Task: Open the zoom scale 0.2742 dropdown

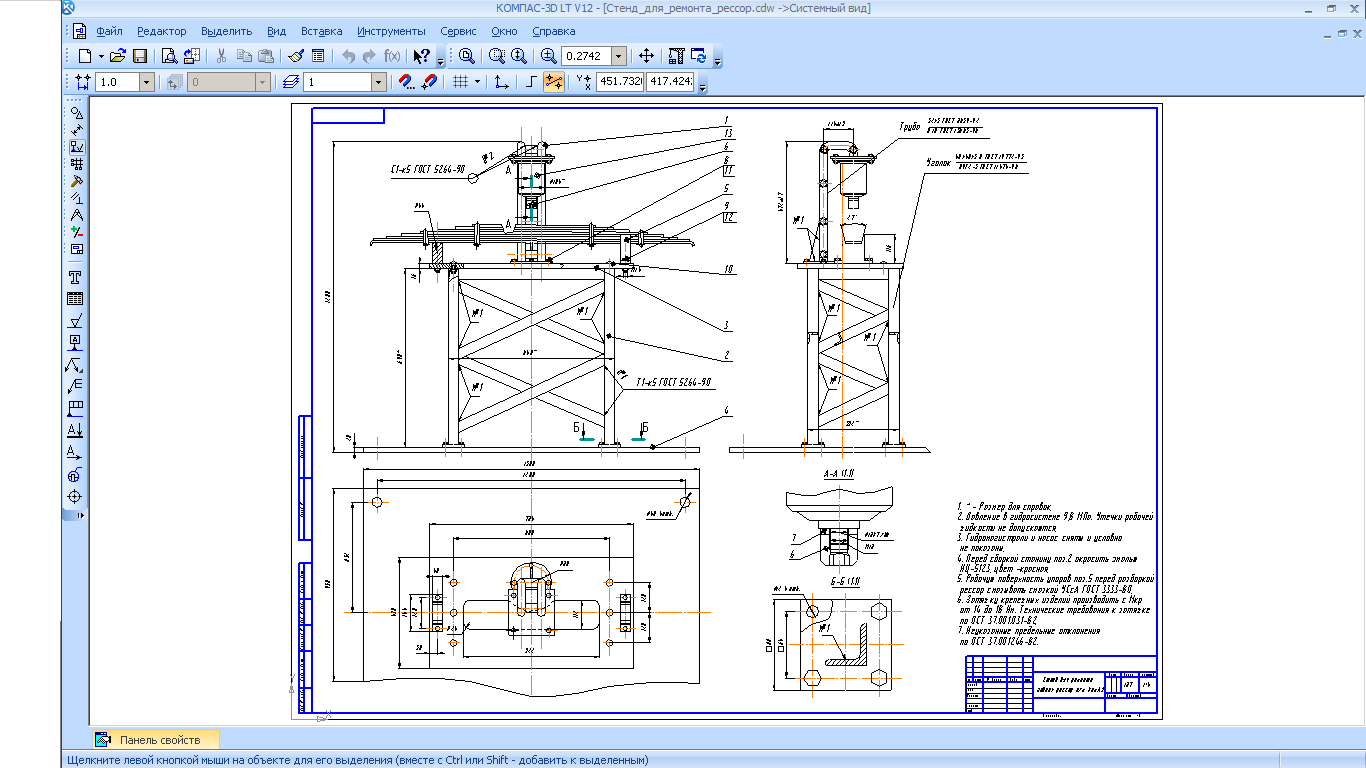Action: pos(619,56)
